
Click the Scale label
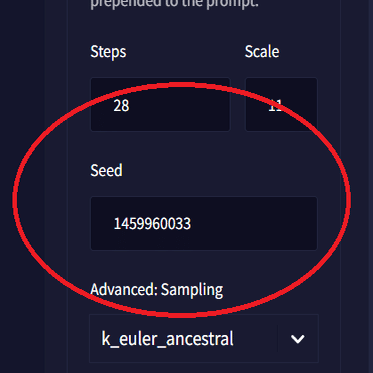click(x=262, y=52)
